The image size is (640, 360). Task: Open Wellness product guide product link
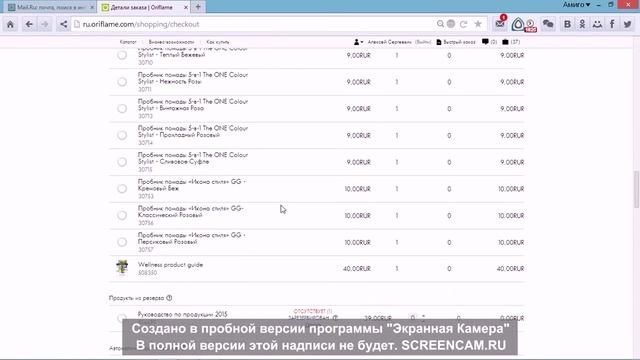[x=170, y=265]
